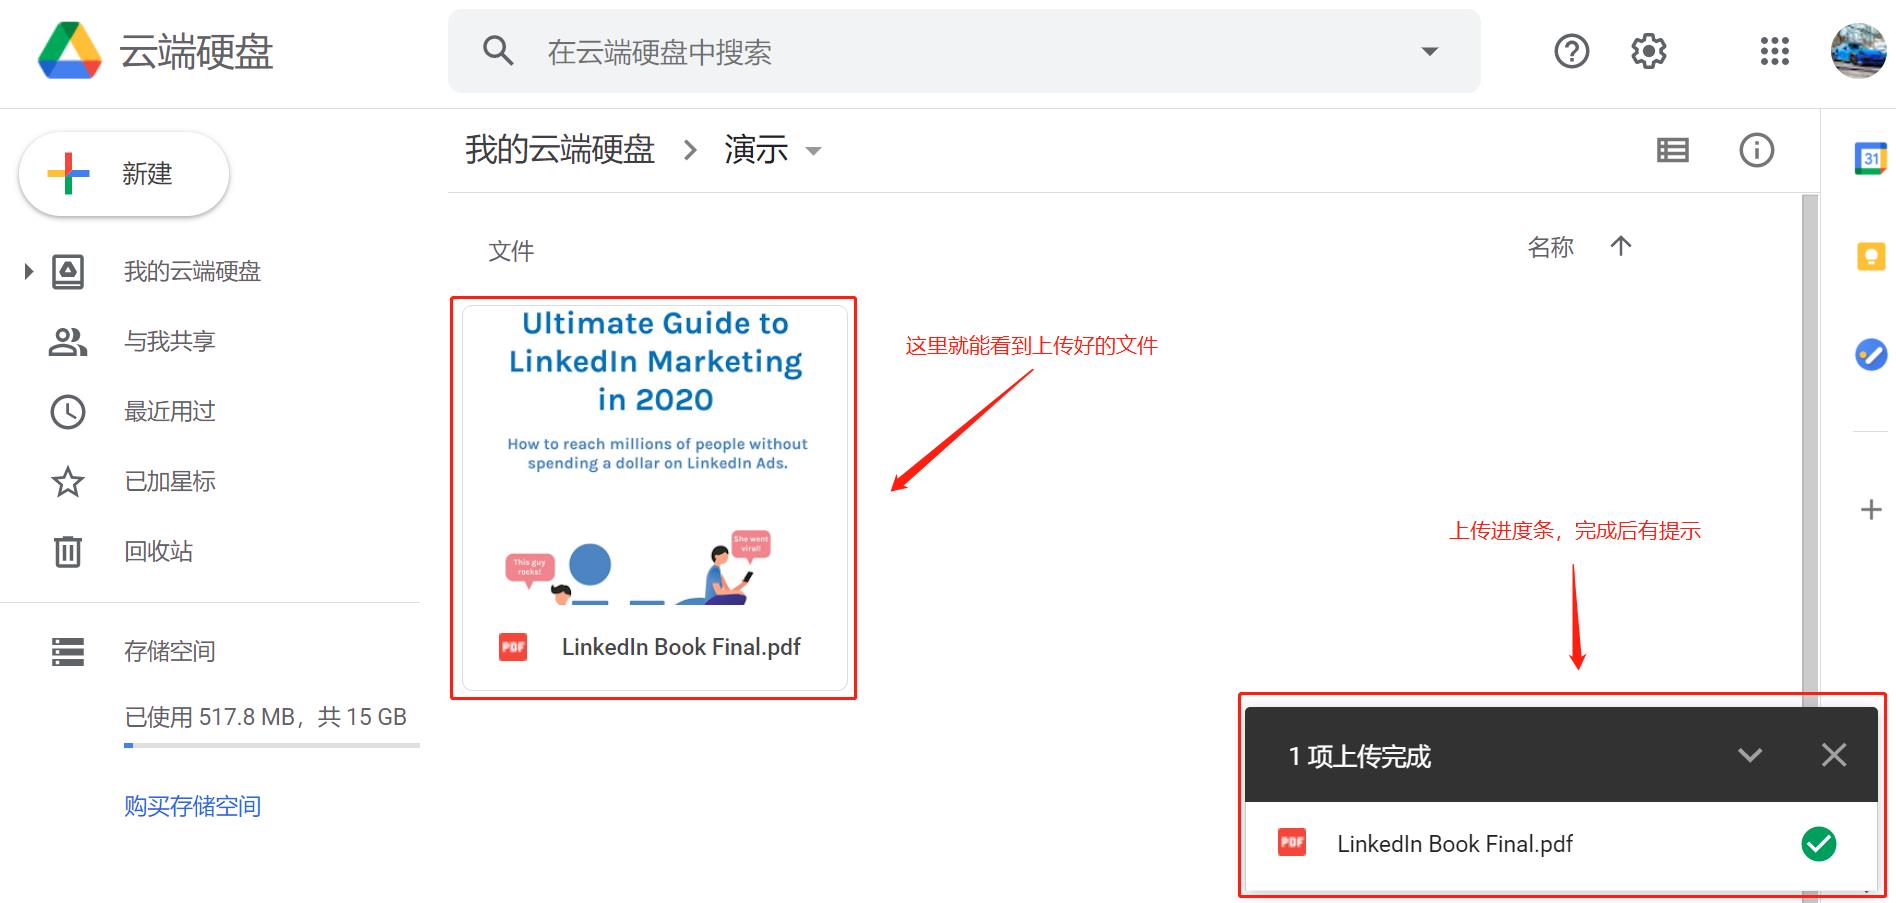Switch to list layout view

[x=1673, y=150]
